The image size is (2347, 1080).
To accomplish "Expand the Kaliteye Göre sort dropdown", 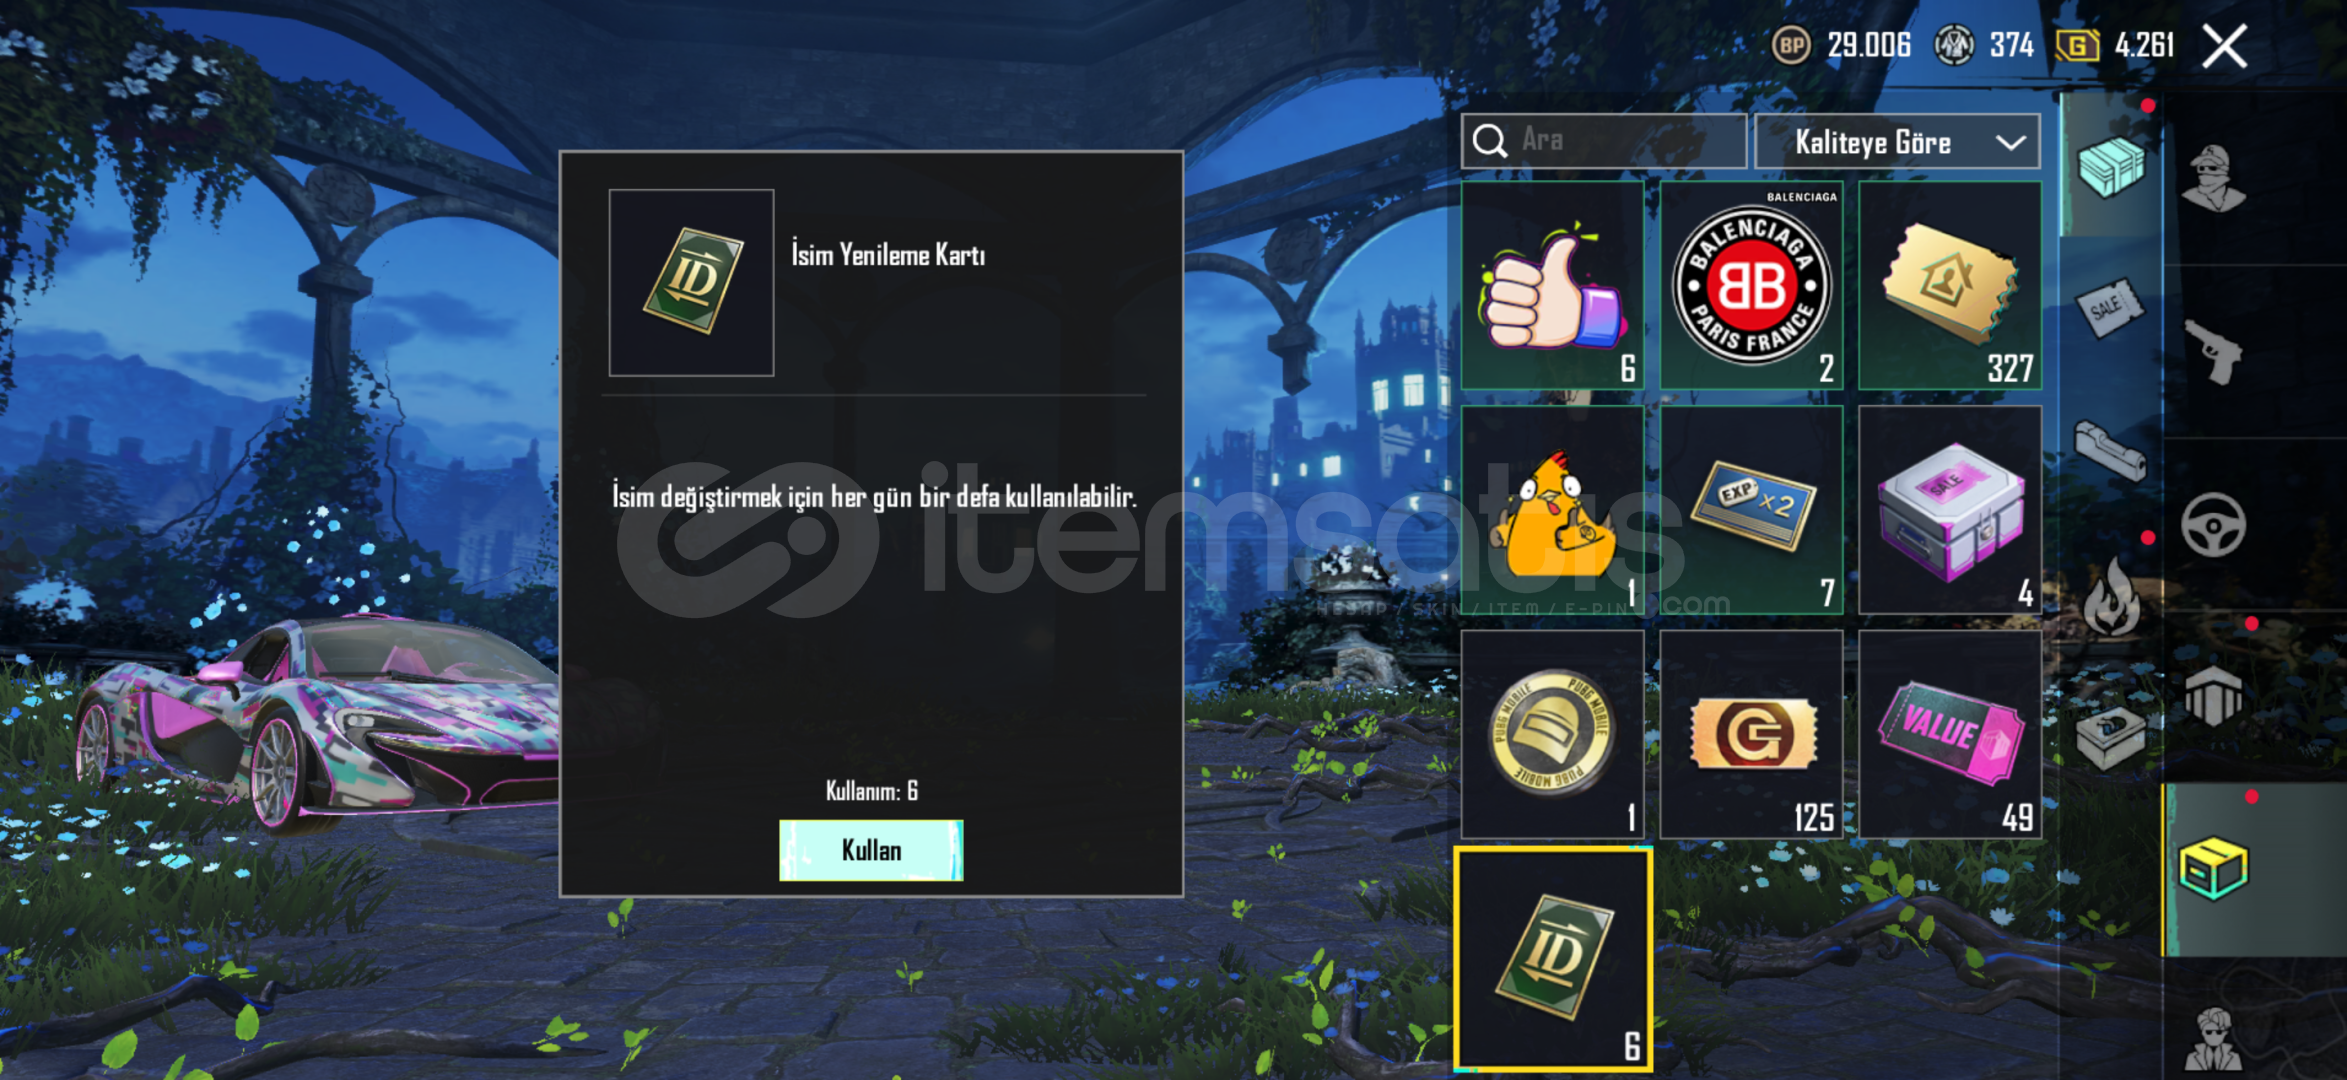I will click(x=1897, y=142).
